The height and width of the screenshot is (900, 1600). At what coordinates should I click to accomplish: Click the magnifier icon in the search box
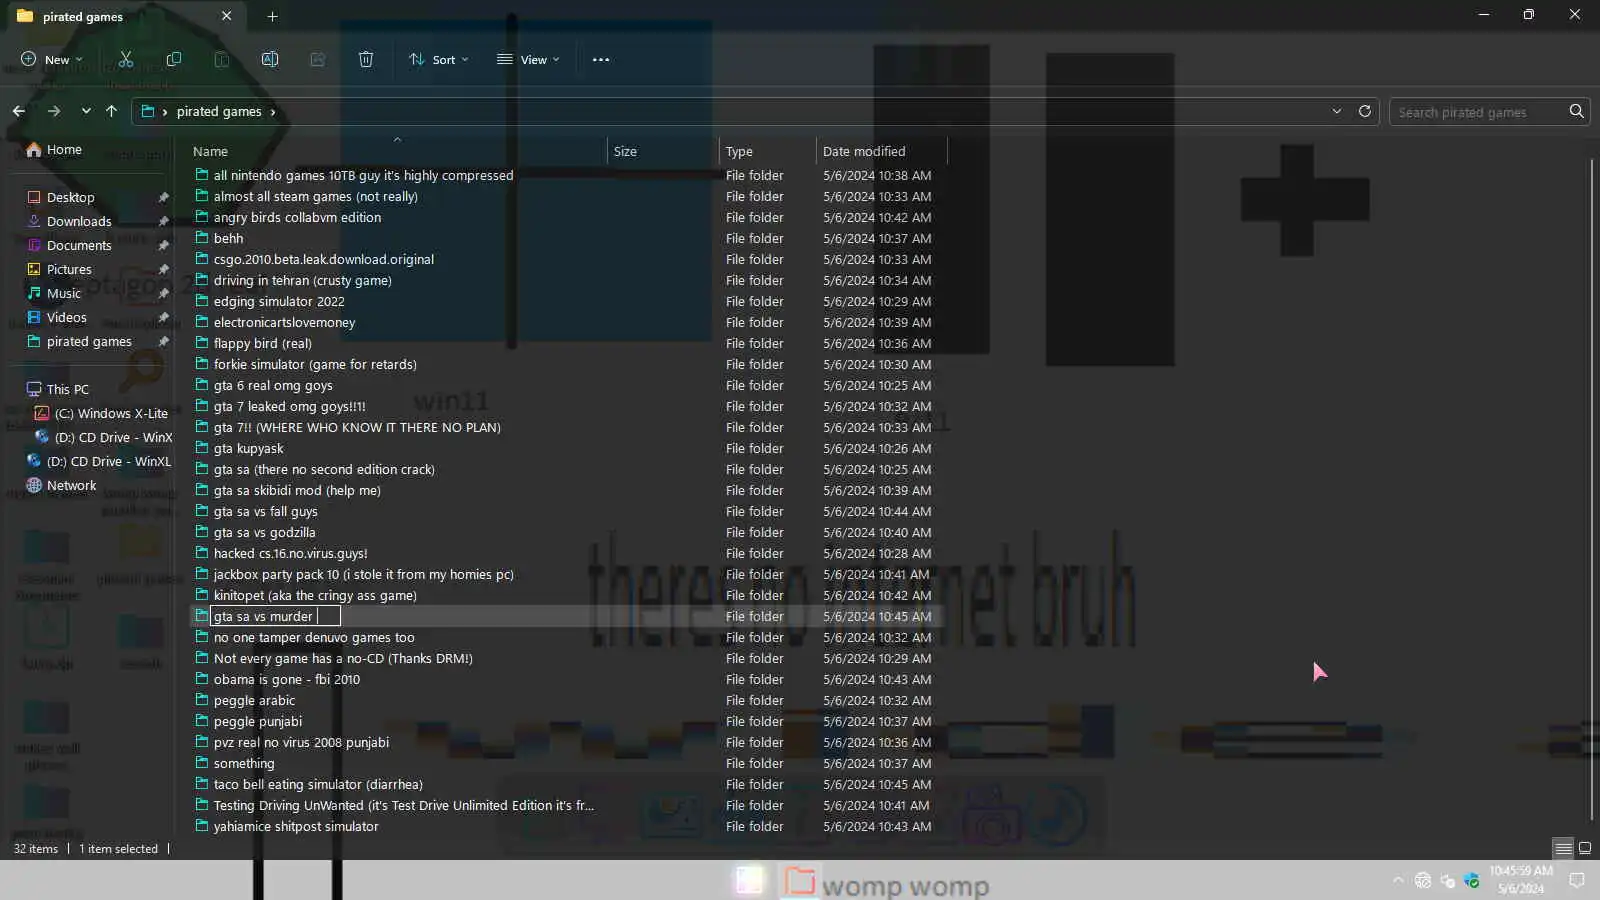(x=1577, y=111)
